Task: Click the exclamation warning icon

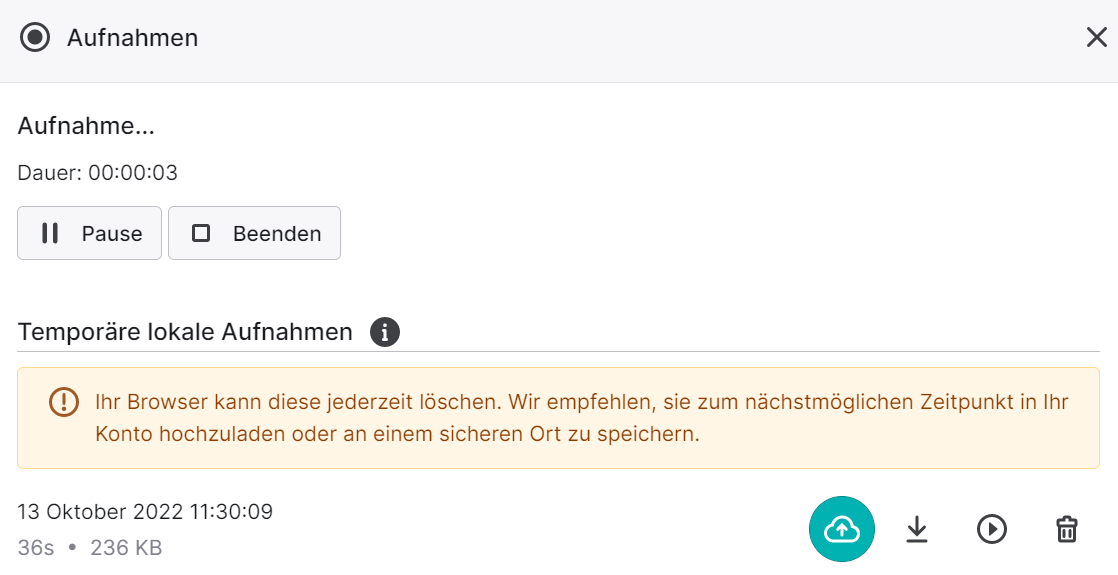Action: tap(63, 402)
